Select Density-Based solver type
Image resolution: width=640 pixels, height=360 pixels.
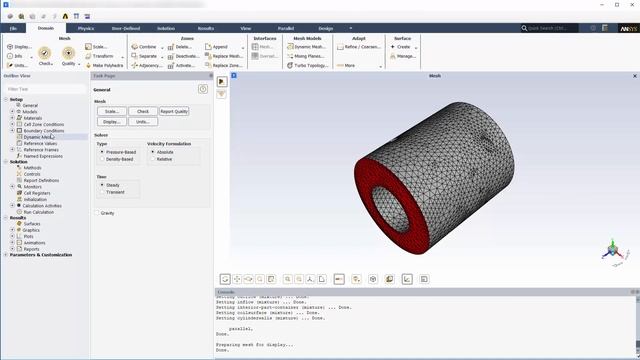(117, 159)
